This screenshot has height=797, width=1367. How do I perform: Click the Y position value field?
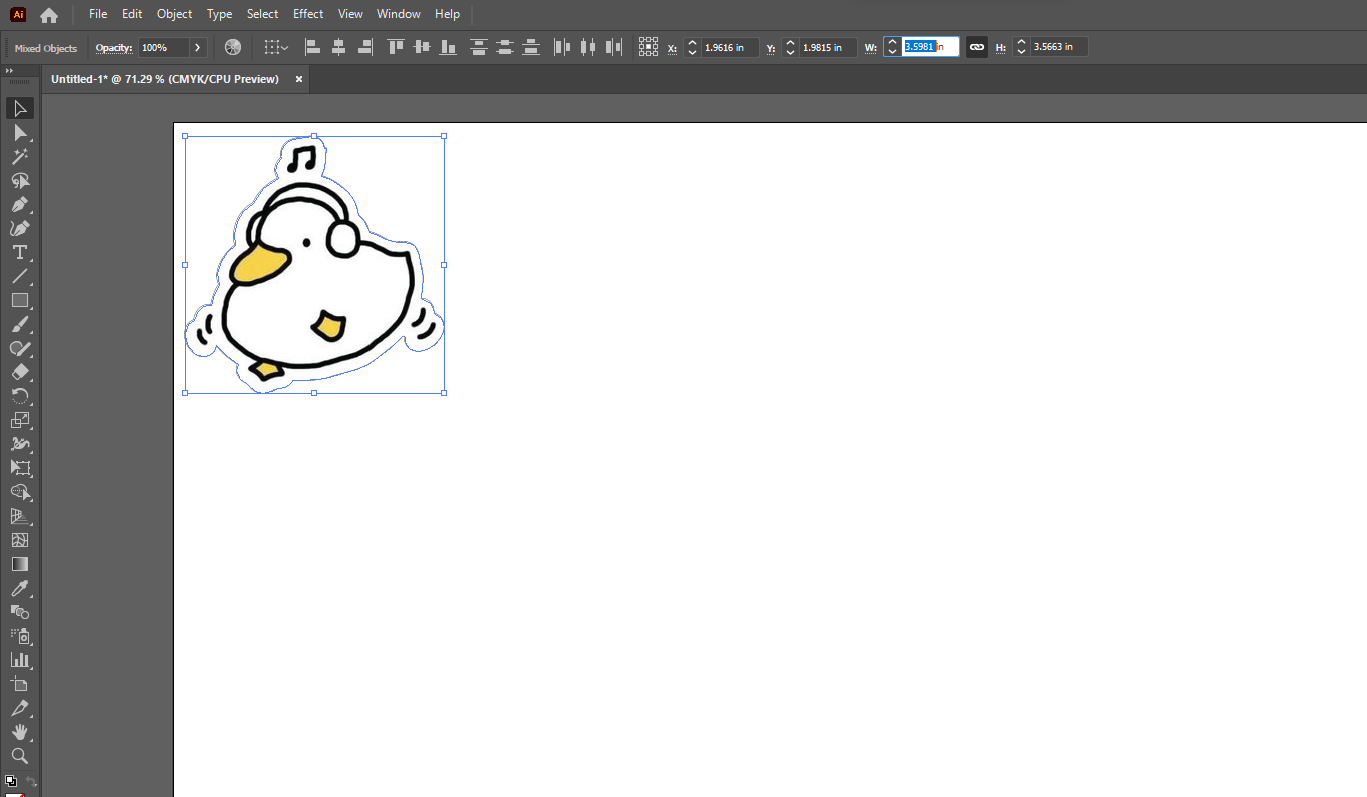pyautogui.click(x=828, y=47)
